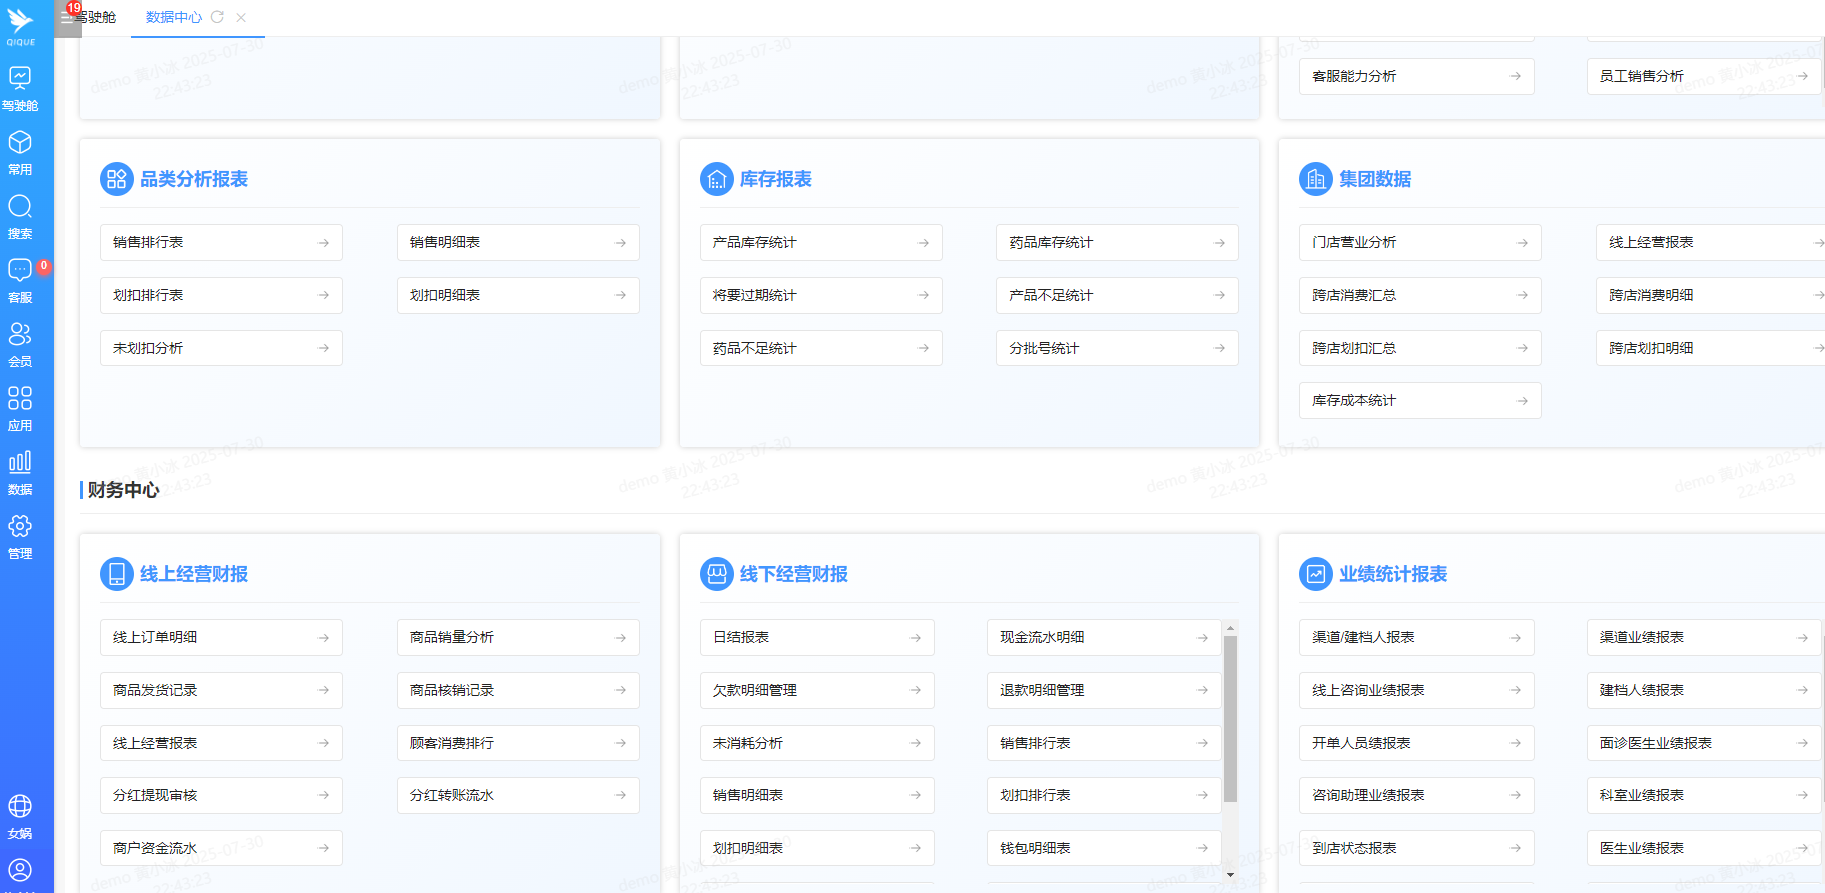Click the arrow on 日结报表 entry
The width and height of the screenshot is (1825, 893).
[x=915, y=638]
